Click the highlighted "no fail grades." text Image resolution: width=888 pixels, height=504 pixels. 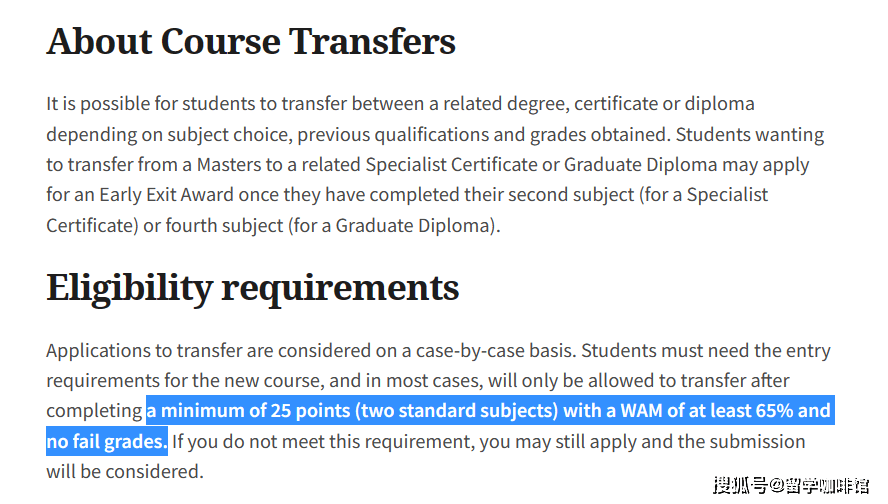(x=107, y=441)
